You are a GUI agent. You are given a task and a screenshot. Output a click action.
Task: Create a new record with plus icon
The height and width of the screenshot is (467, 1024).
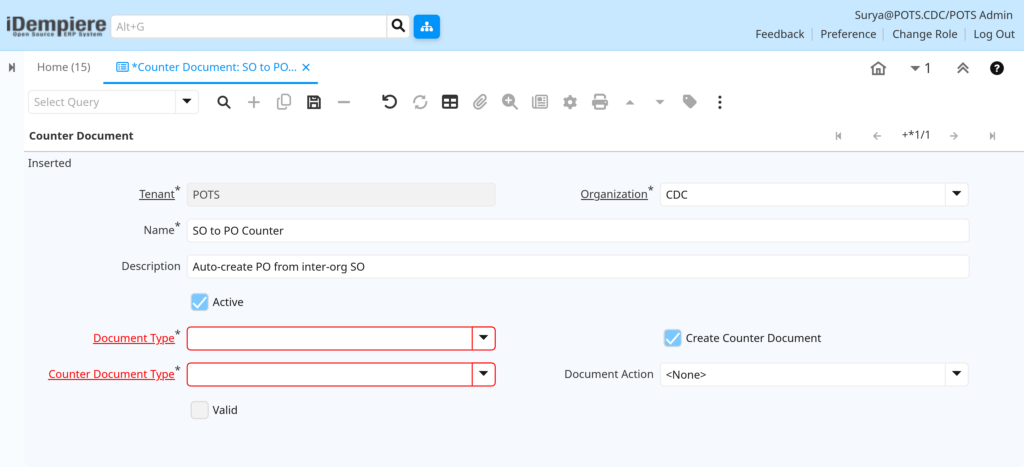(253, 102)
